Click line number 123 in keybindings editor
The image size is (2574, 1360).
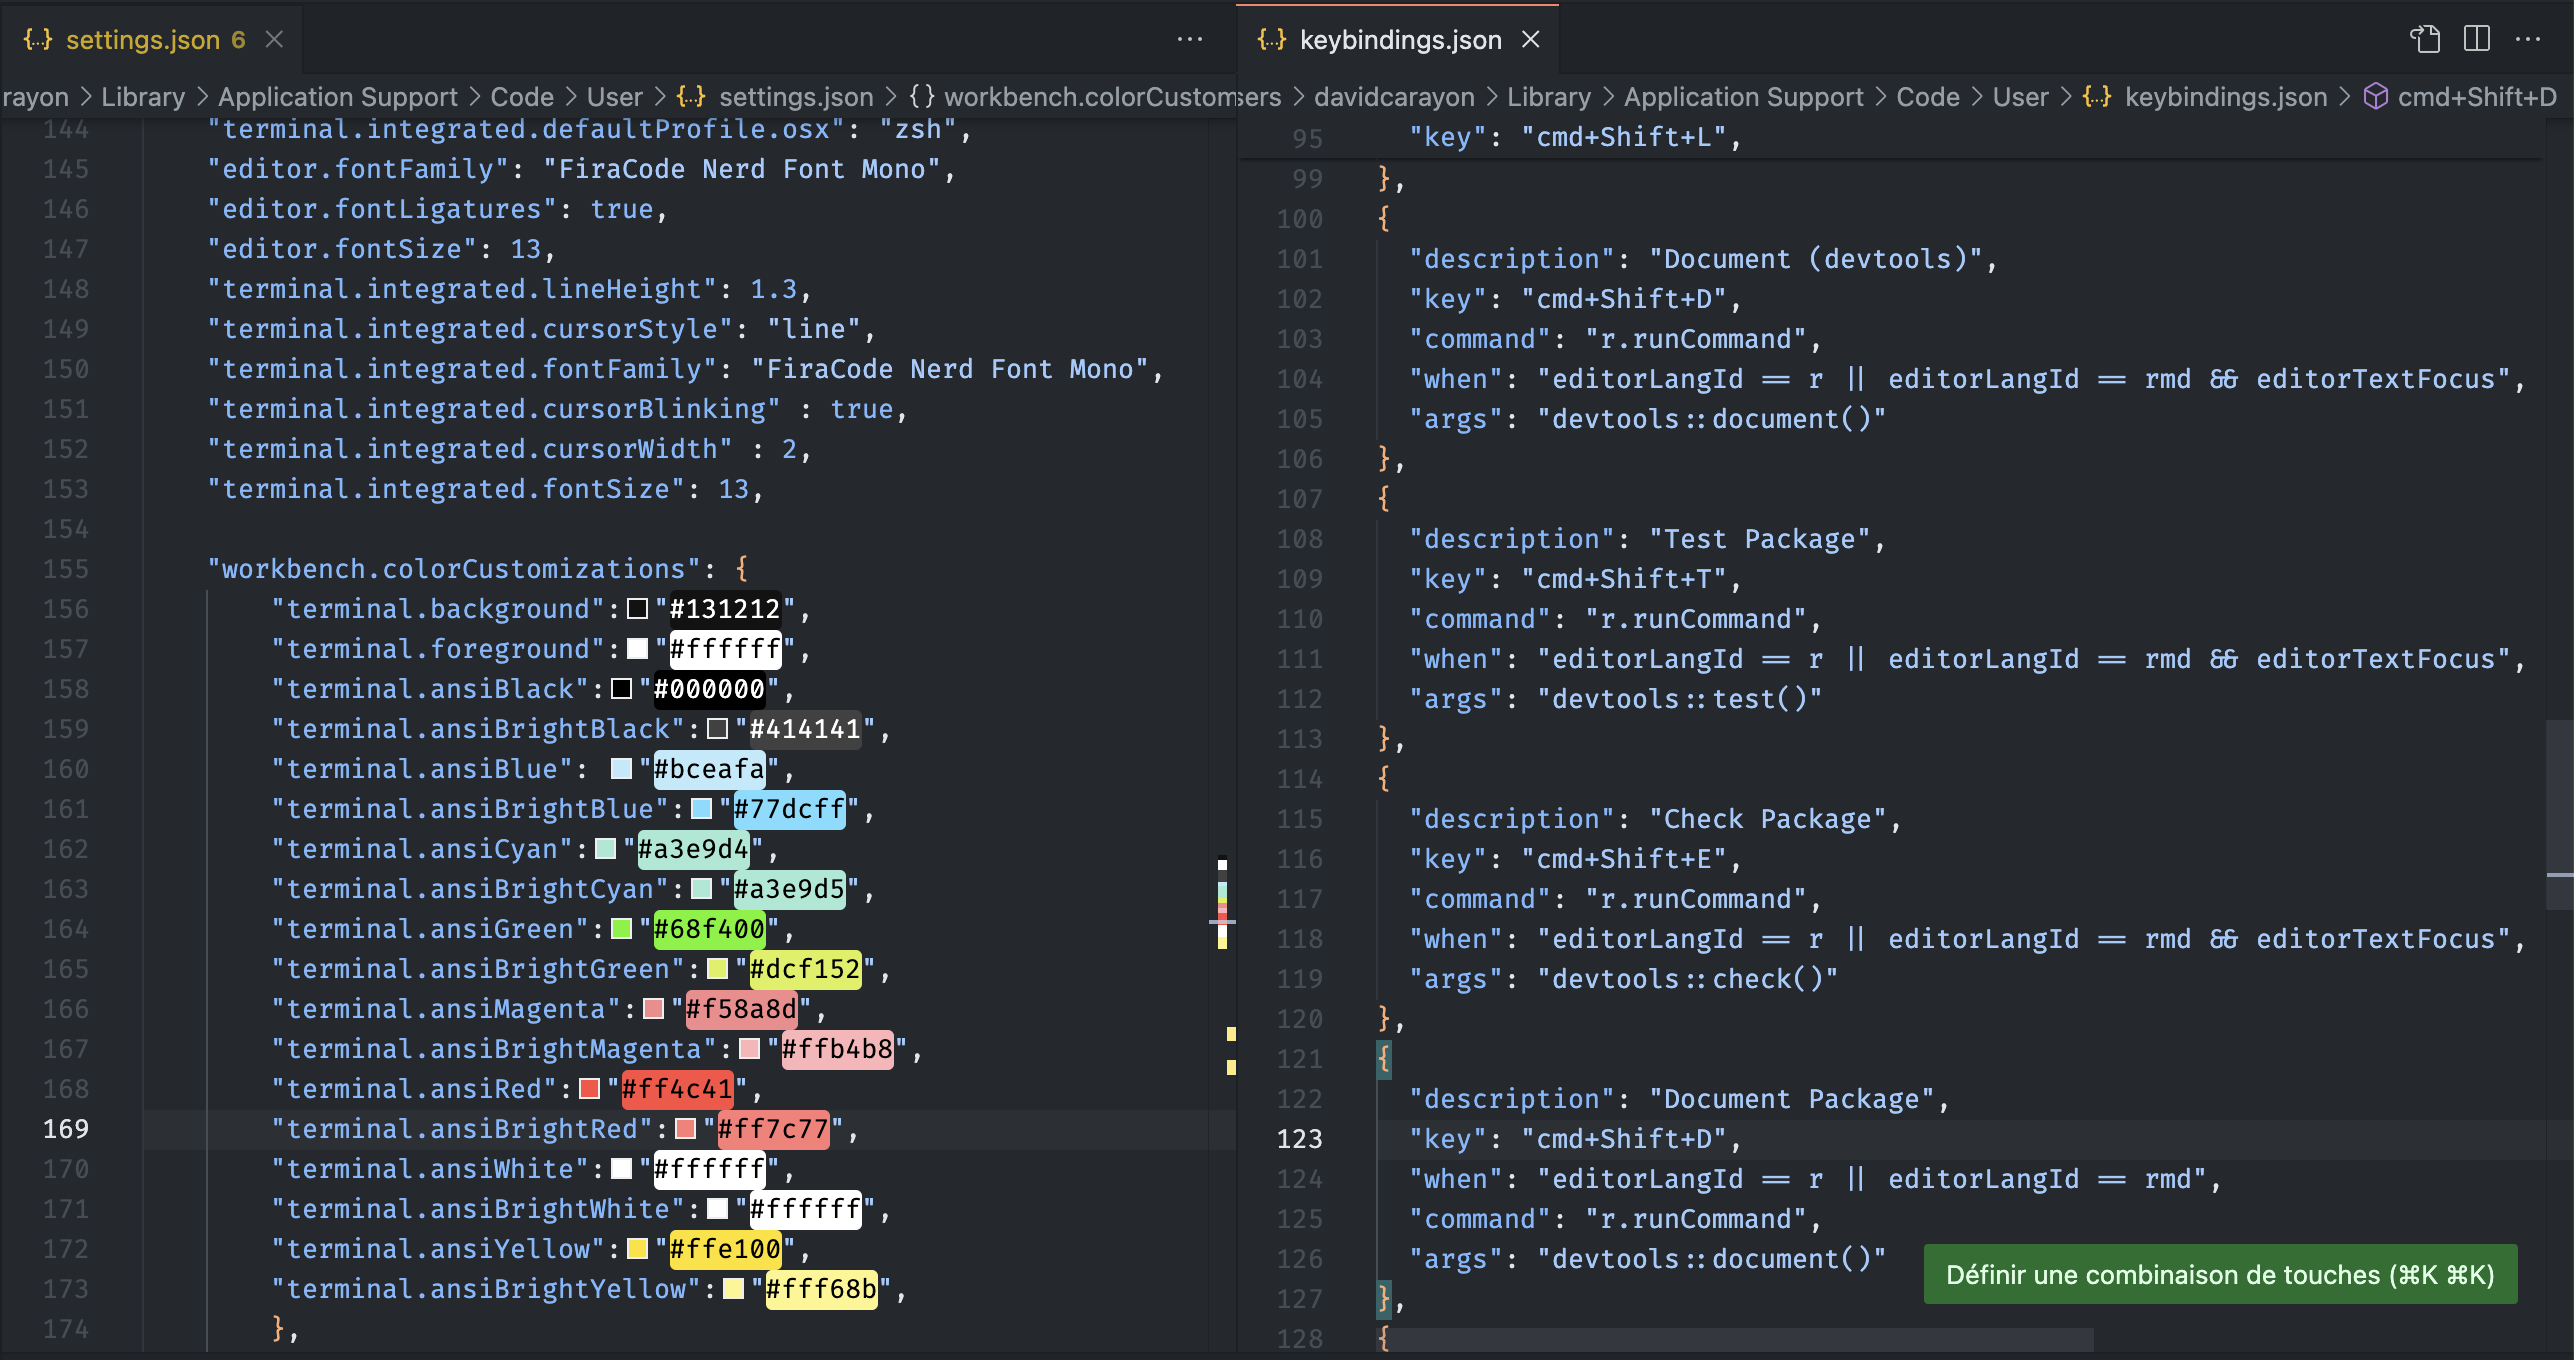tap(1299, 1139)
